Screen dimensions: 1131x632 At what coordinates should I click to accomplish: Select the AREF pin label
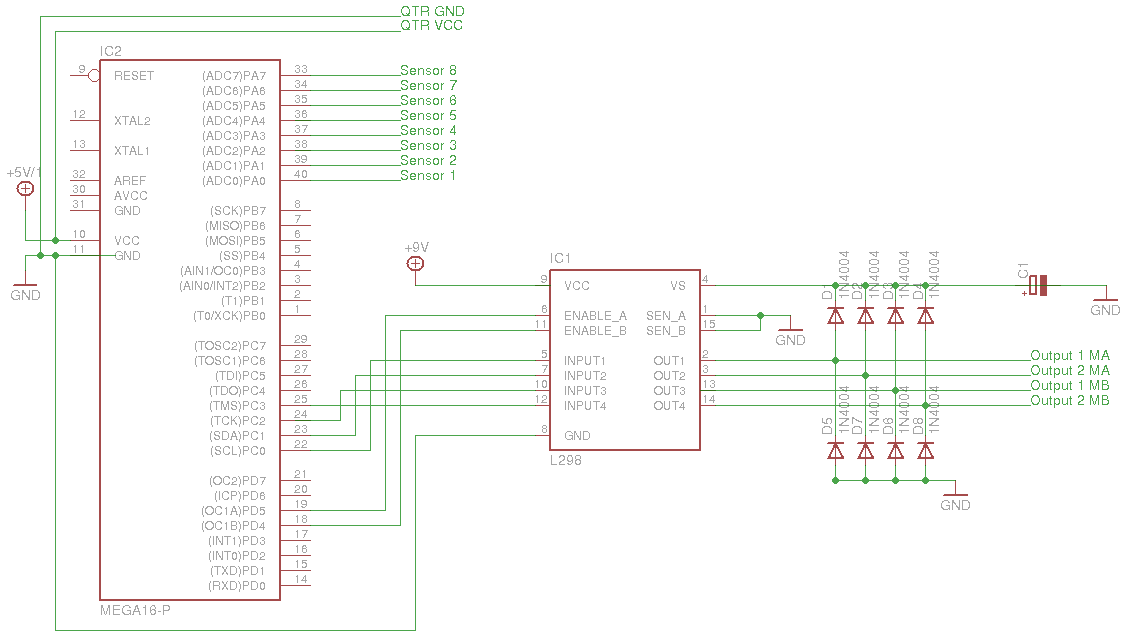click(x=130, y=180)
